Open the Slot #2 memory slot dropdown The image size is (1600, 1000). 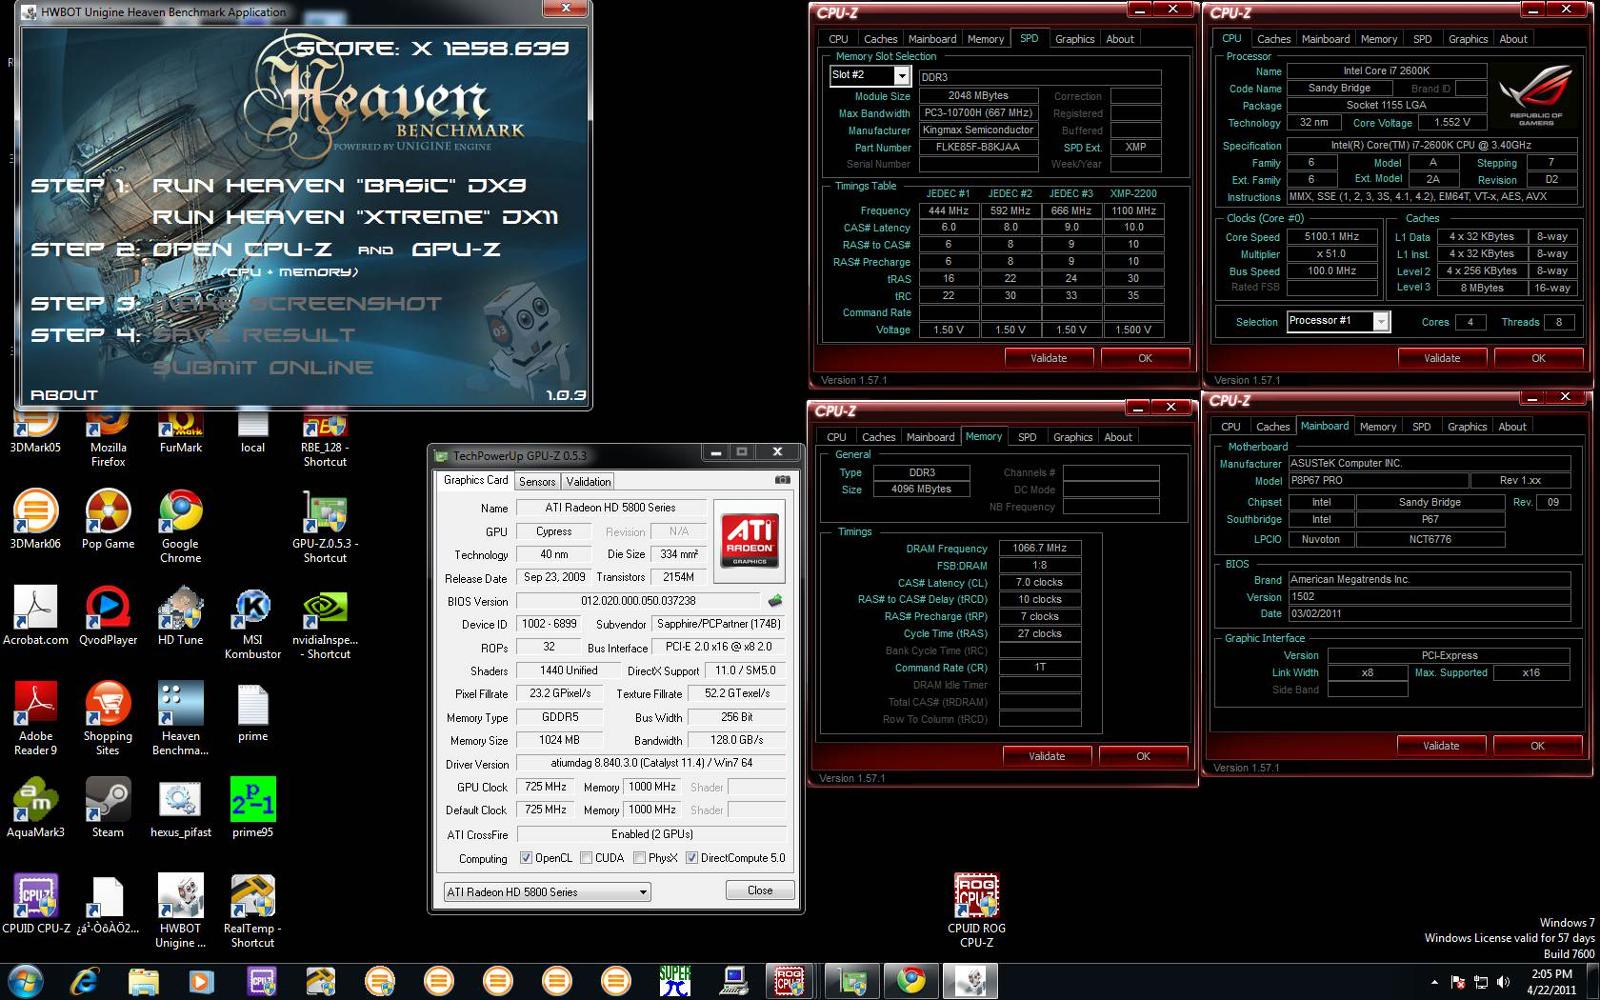click(902, 76)
